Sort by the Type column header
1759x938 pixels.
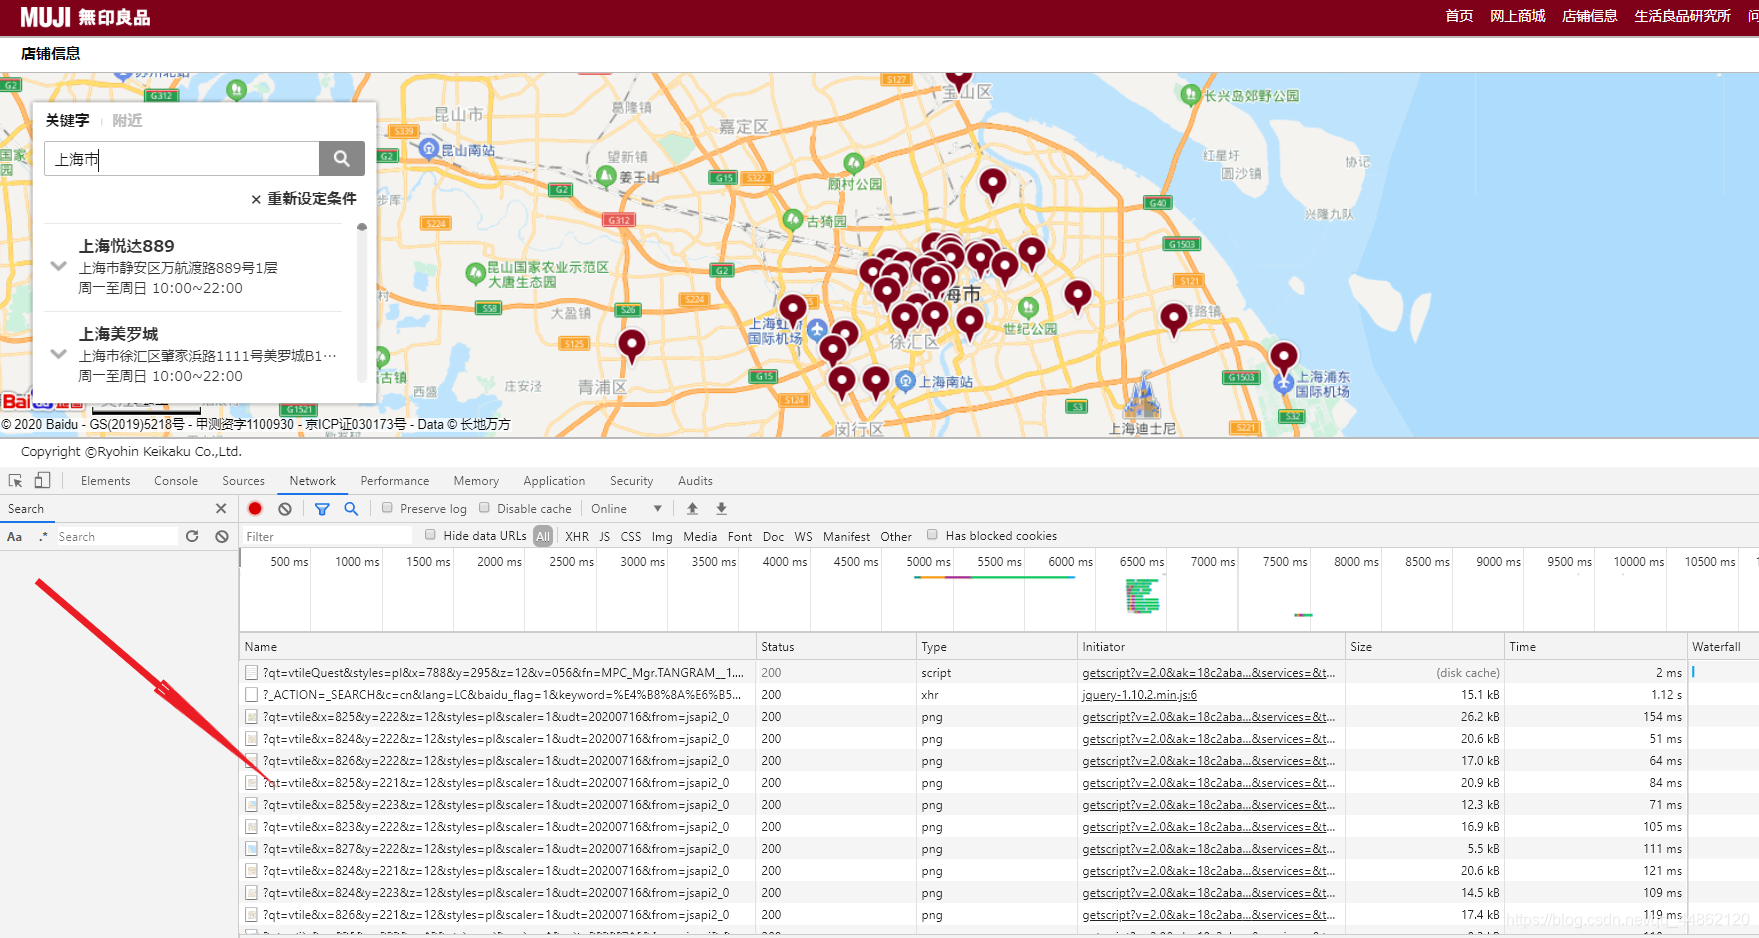pos(997,647)
